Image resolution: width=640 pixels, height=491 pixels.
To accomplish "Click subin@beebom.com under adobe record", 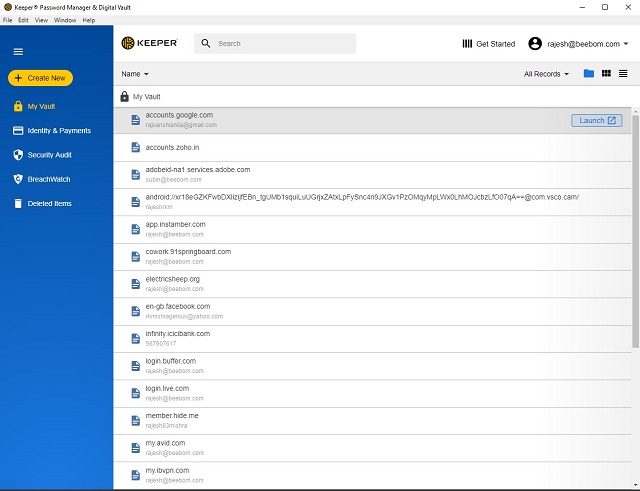I will pyautogui.click(x=173, y=180).
